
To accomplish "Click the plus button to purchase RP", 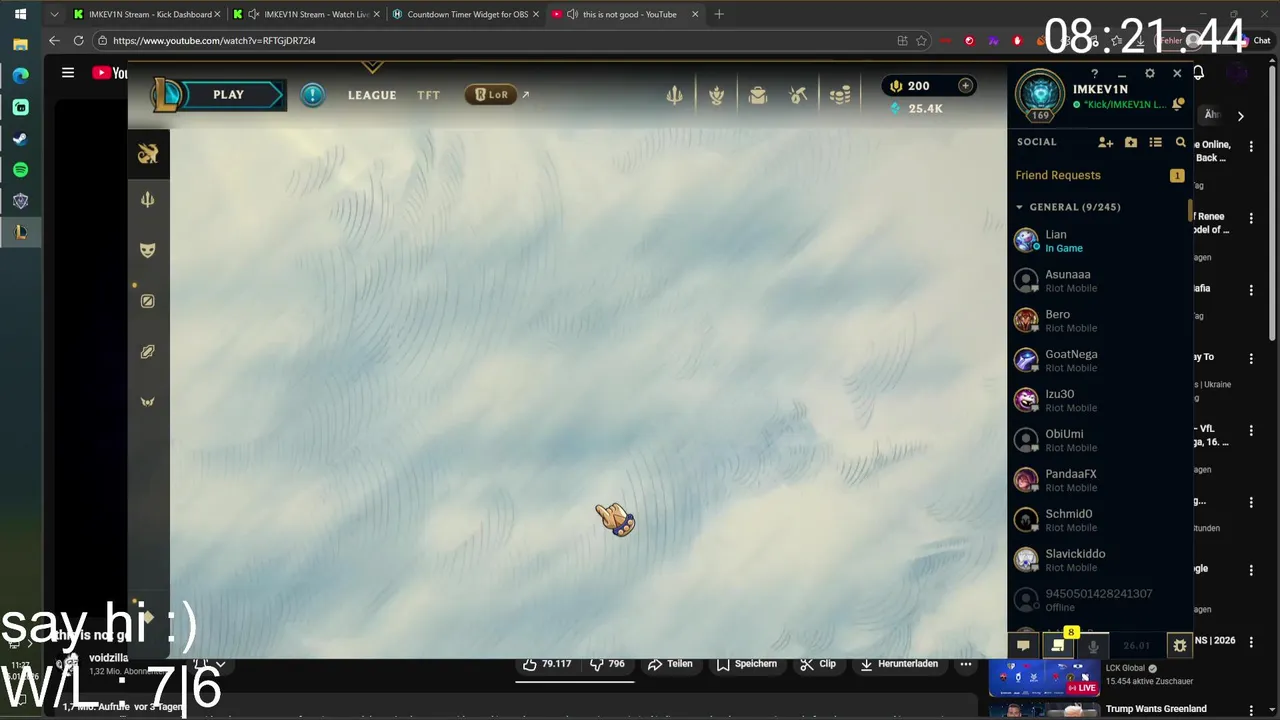I will pos(965,86).
